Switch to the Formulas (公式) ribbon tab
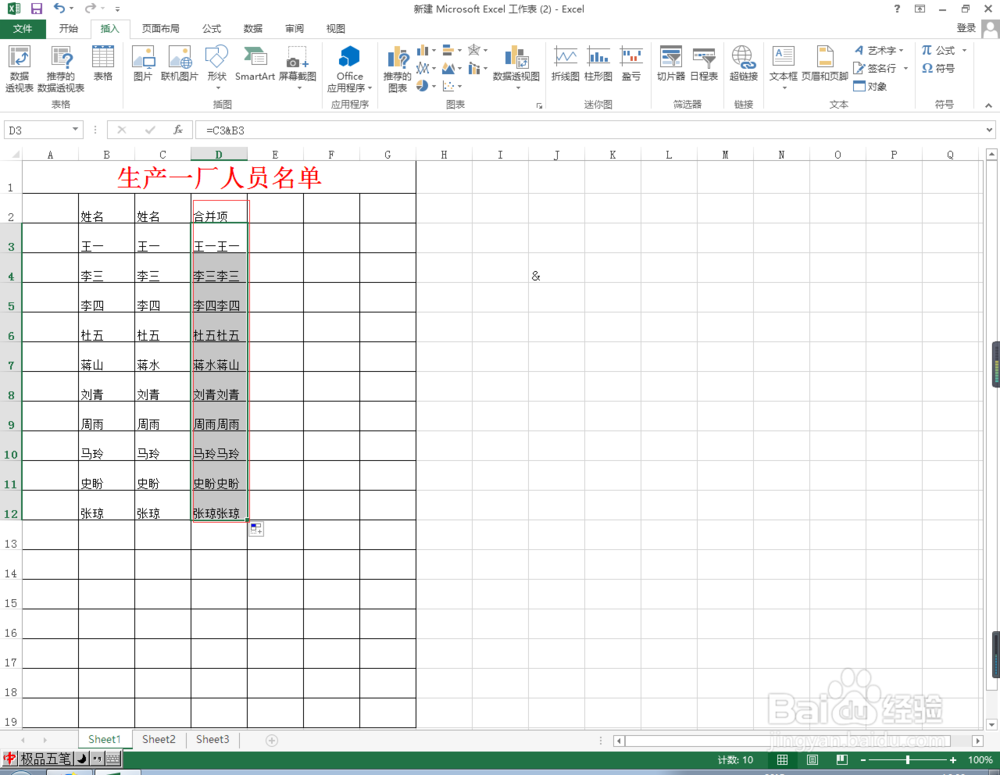1000x775 pixels. pos(212,29)
